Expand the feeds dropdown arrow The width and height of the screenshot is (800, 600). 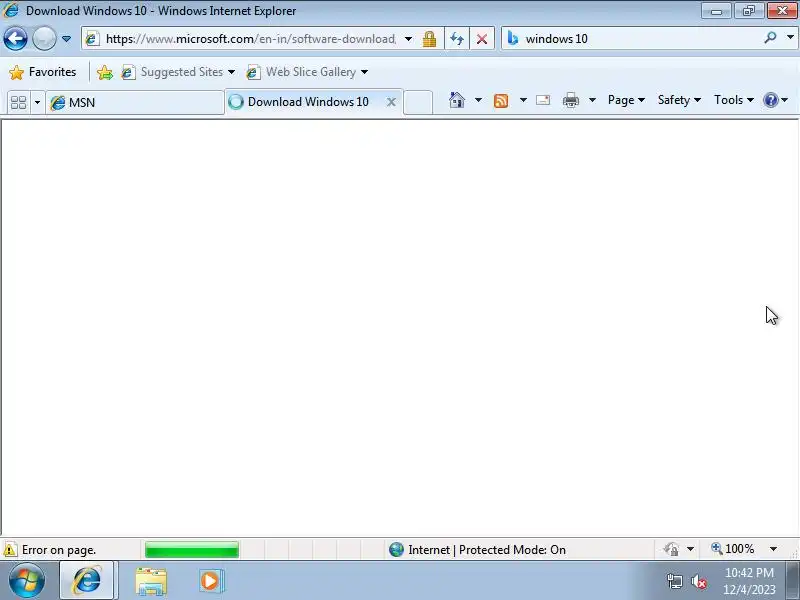point(523,100)
